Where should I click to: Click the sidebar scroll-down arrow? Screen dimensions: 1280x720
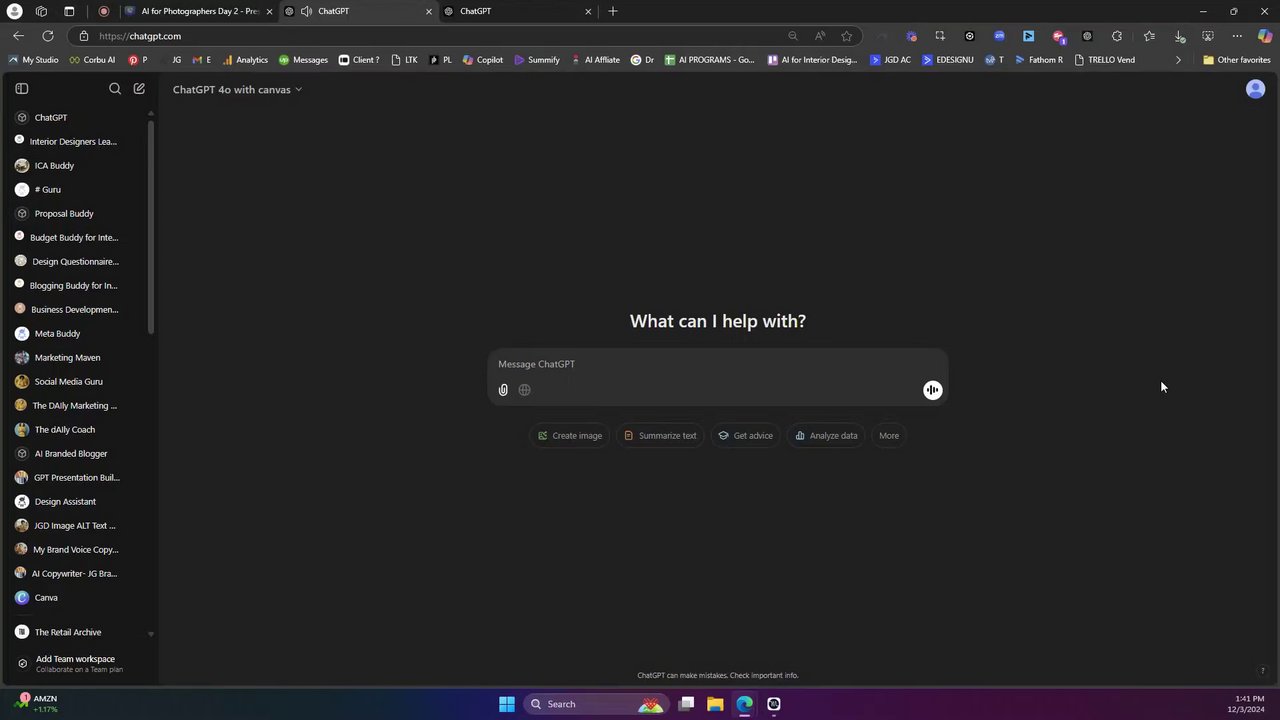(151, 634)
